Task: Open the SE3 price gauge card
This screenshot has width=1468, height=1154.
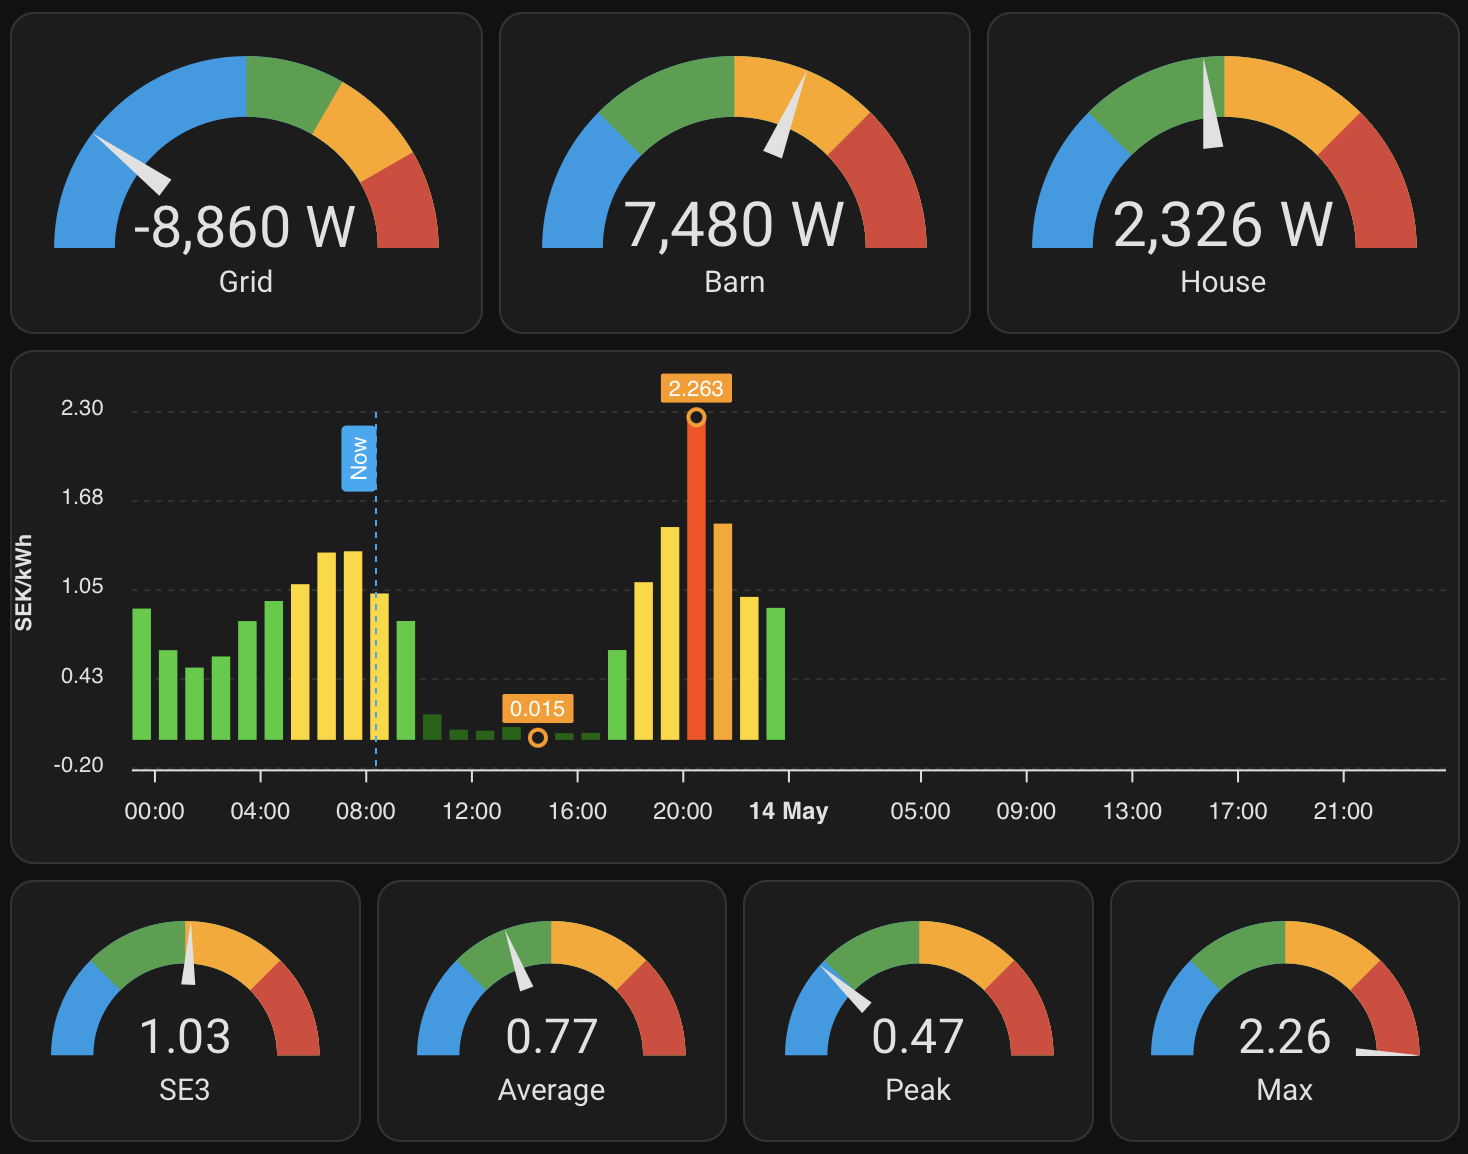Action: click(x=185, y=1010)
